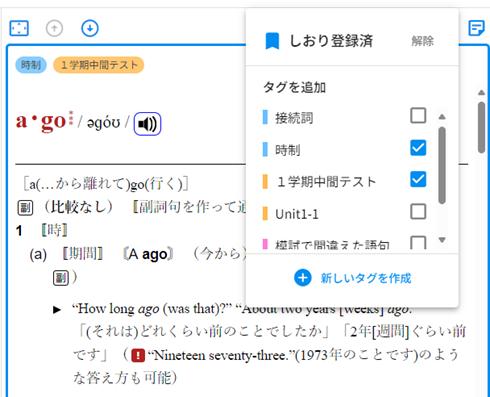
Task: Click the 《A ago》 pattern text
Action: click(148, 254)
